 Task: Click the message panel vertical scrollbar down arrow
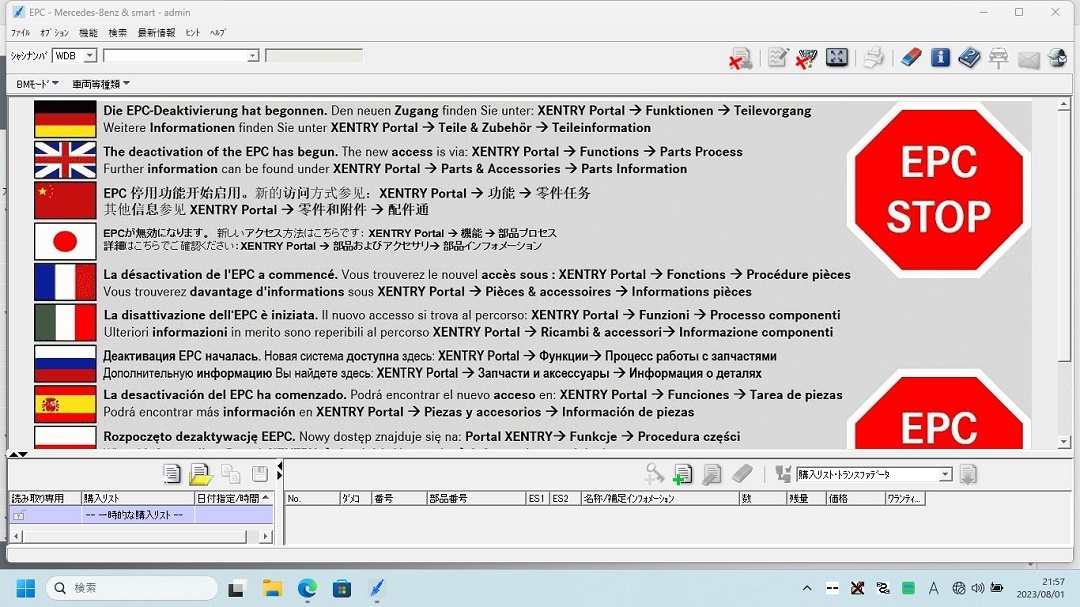[x=1064, y=442]
